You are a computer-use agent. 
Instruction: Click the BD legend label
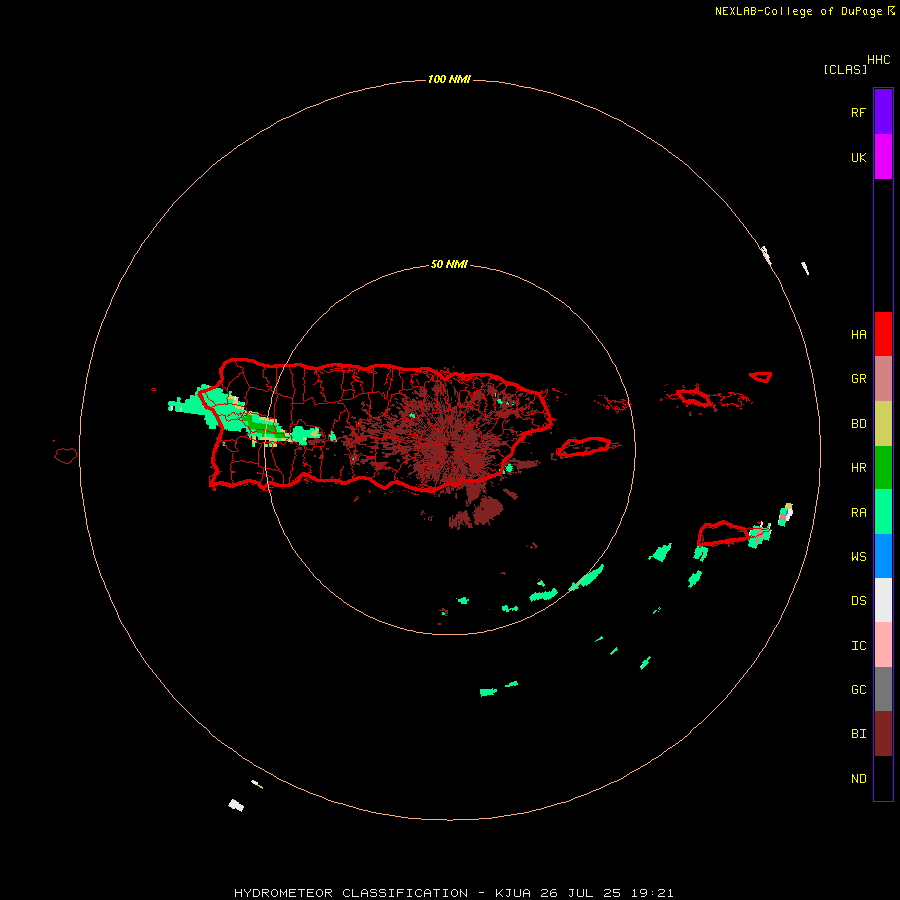(x=858, y=424)
